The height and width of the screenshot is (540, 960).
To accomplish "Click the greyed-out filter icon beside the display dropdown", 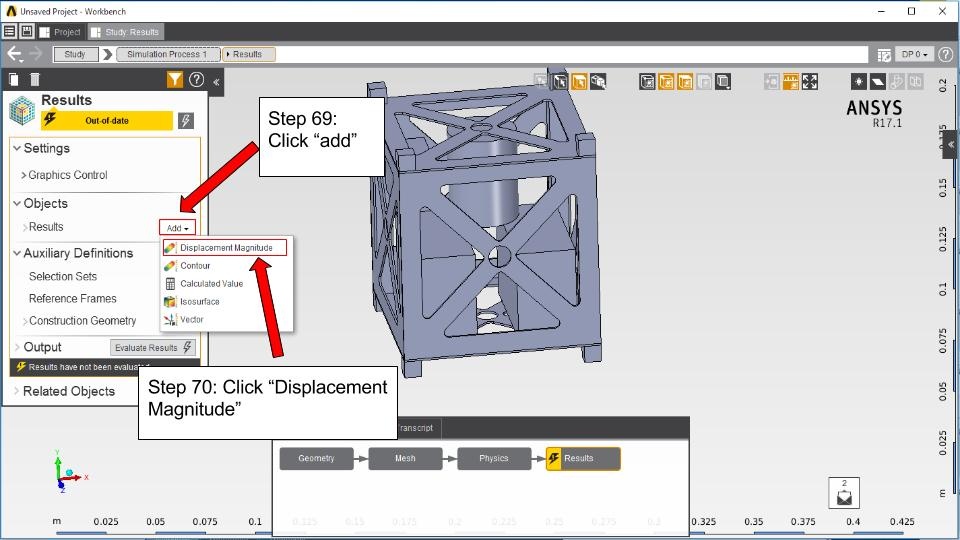I will pyautogui.click(x=705, y=81).
